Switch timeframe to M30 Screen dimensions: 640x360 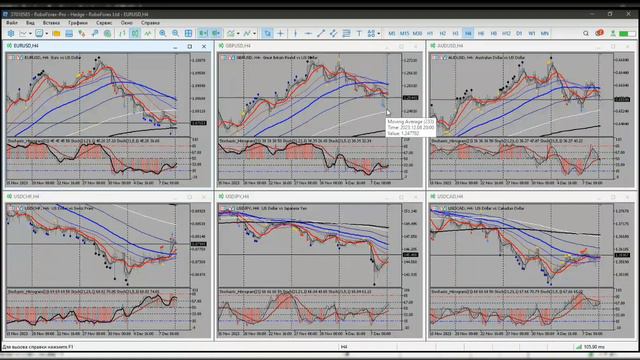click(x=417, y=33)
